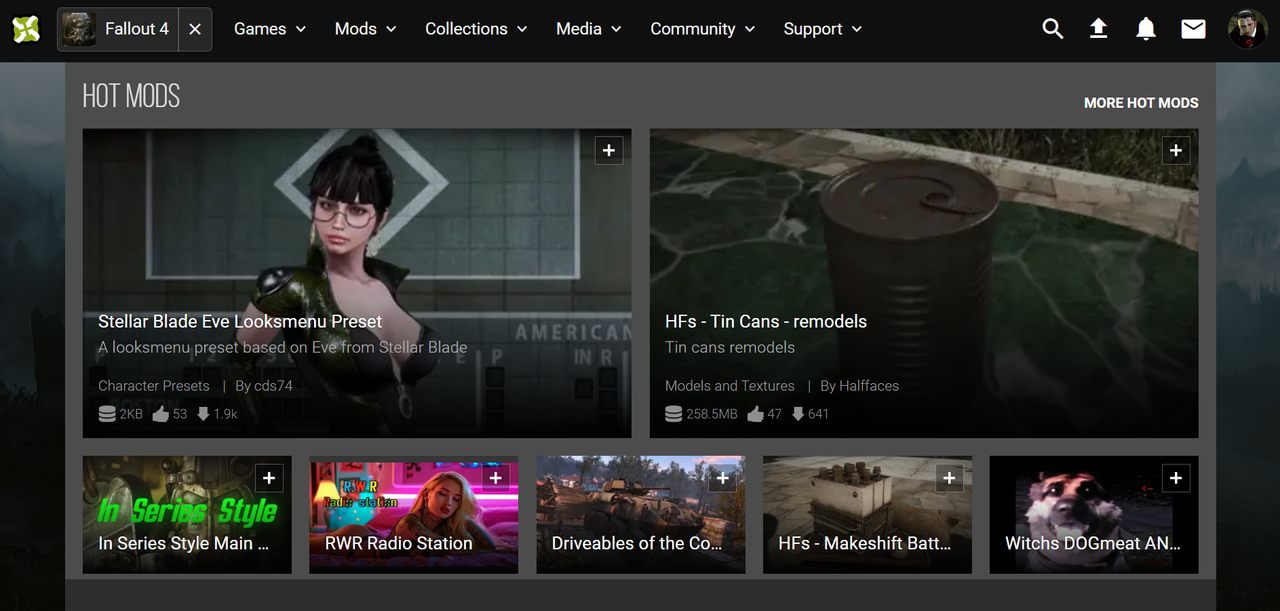Image resolution: width=1280 pixels, height=611 pixels.
Task: Expand the Media dropdown menu
Action: click(589, 29)
